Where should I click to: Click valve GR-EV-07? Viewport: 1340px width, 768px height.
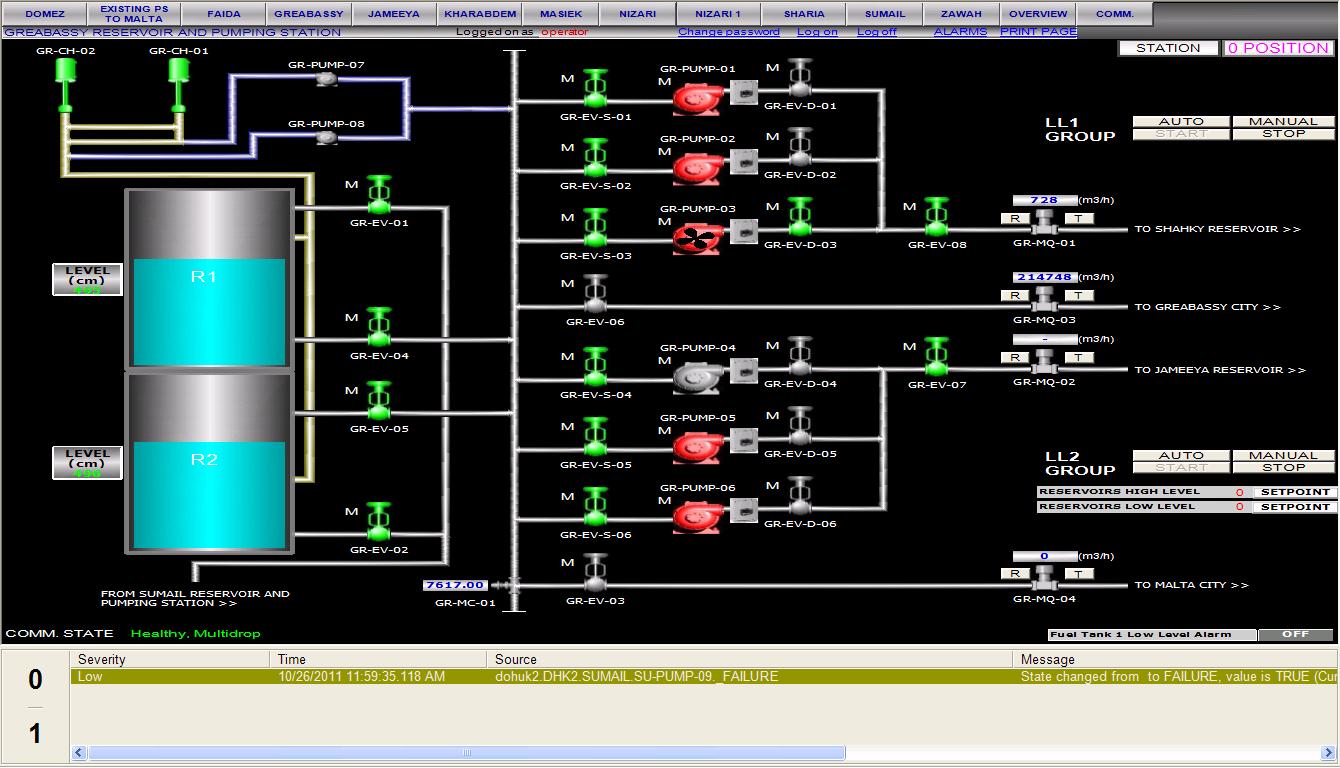(936, 358)
